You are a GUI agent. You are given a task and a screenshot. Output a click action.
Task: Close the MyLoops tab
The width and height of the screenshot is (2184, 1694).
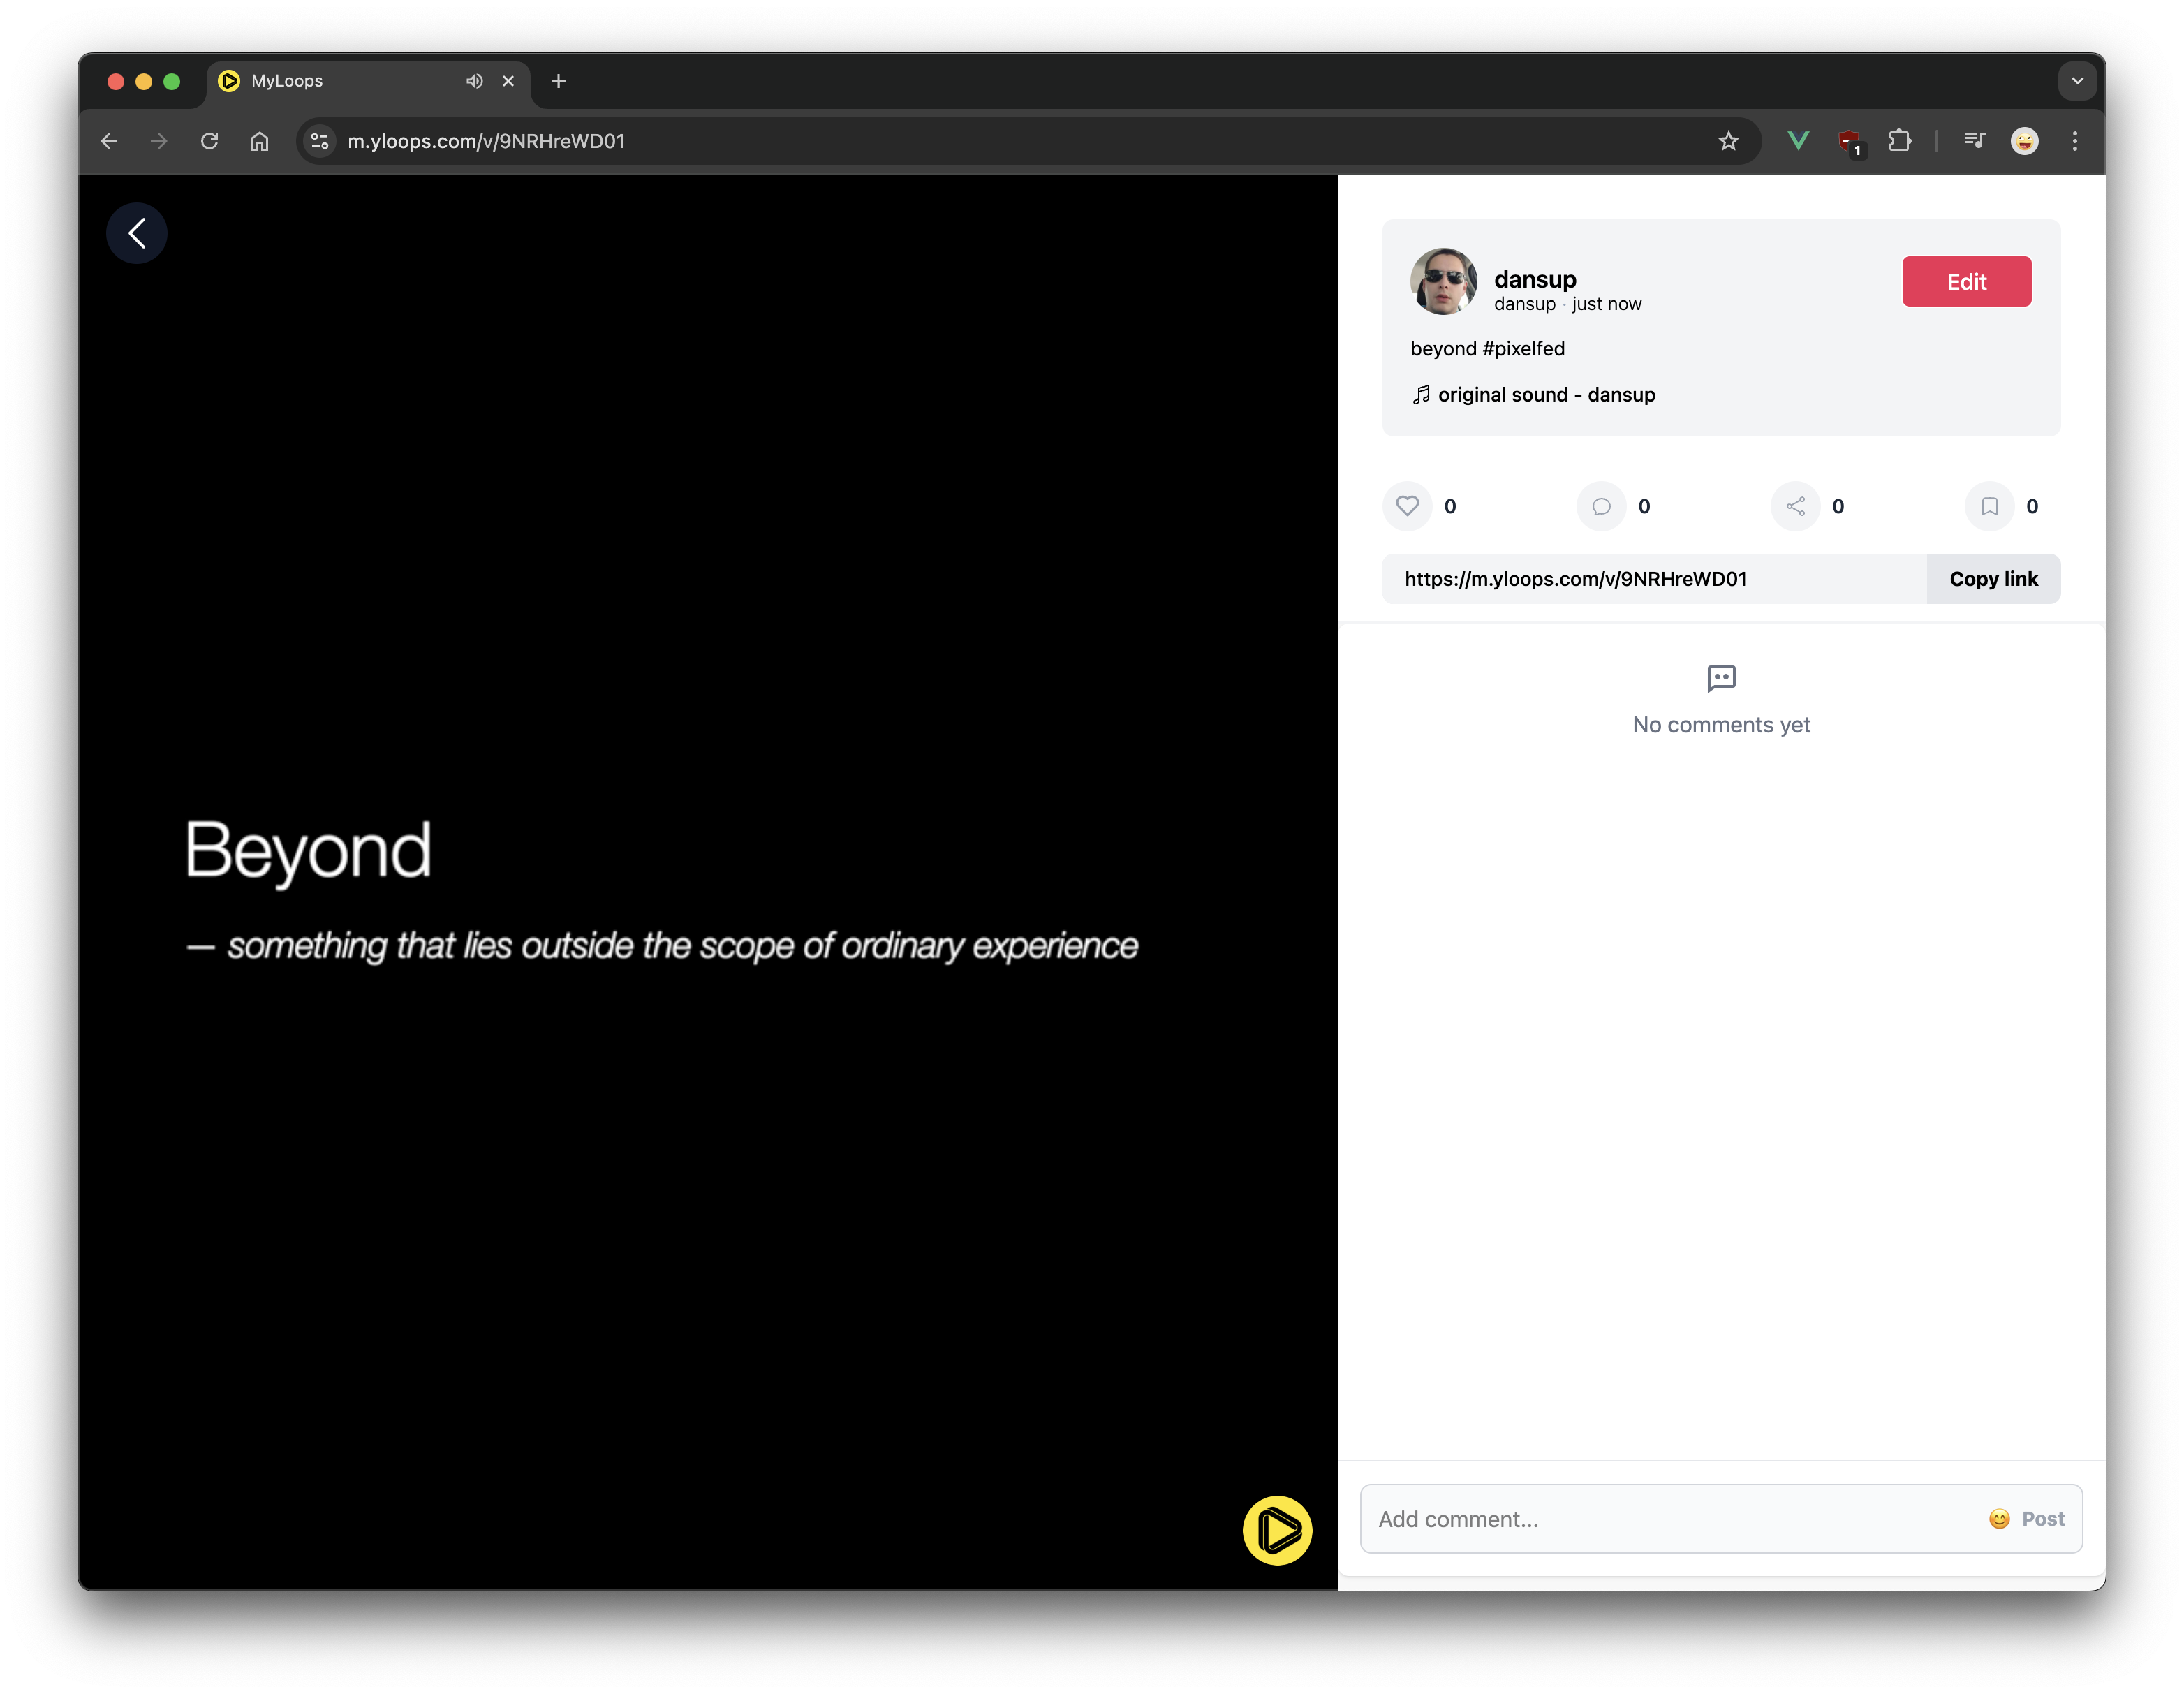[x=508, y=81]
